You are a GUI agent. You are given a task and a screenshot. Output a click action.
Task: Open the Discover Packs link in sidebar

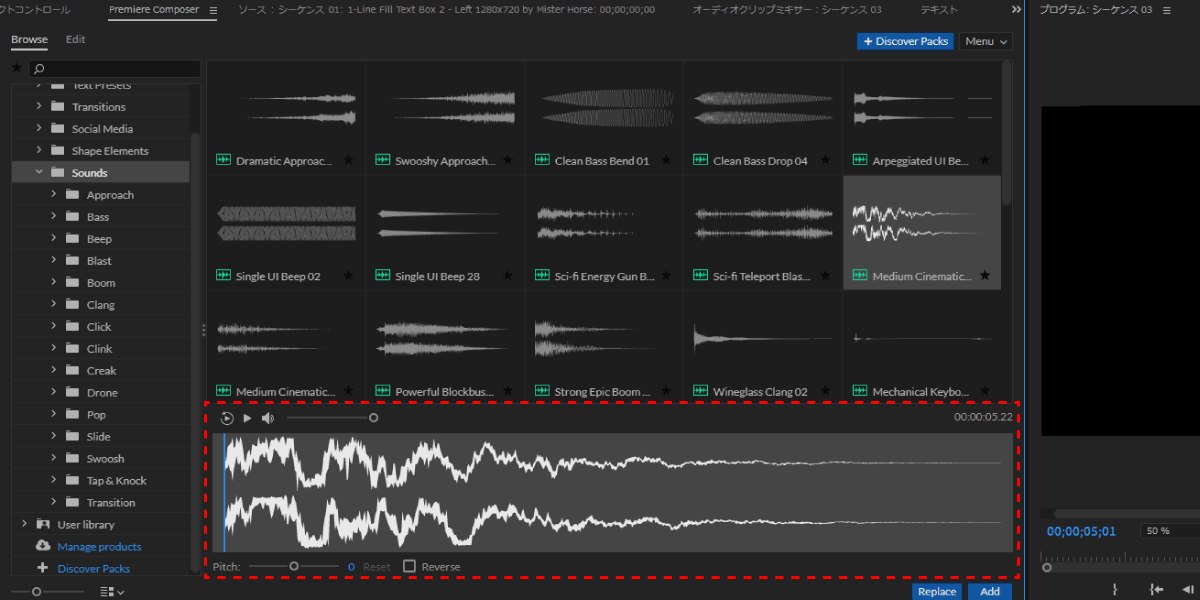pos(93,568)
